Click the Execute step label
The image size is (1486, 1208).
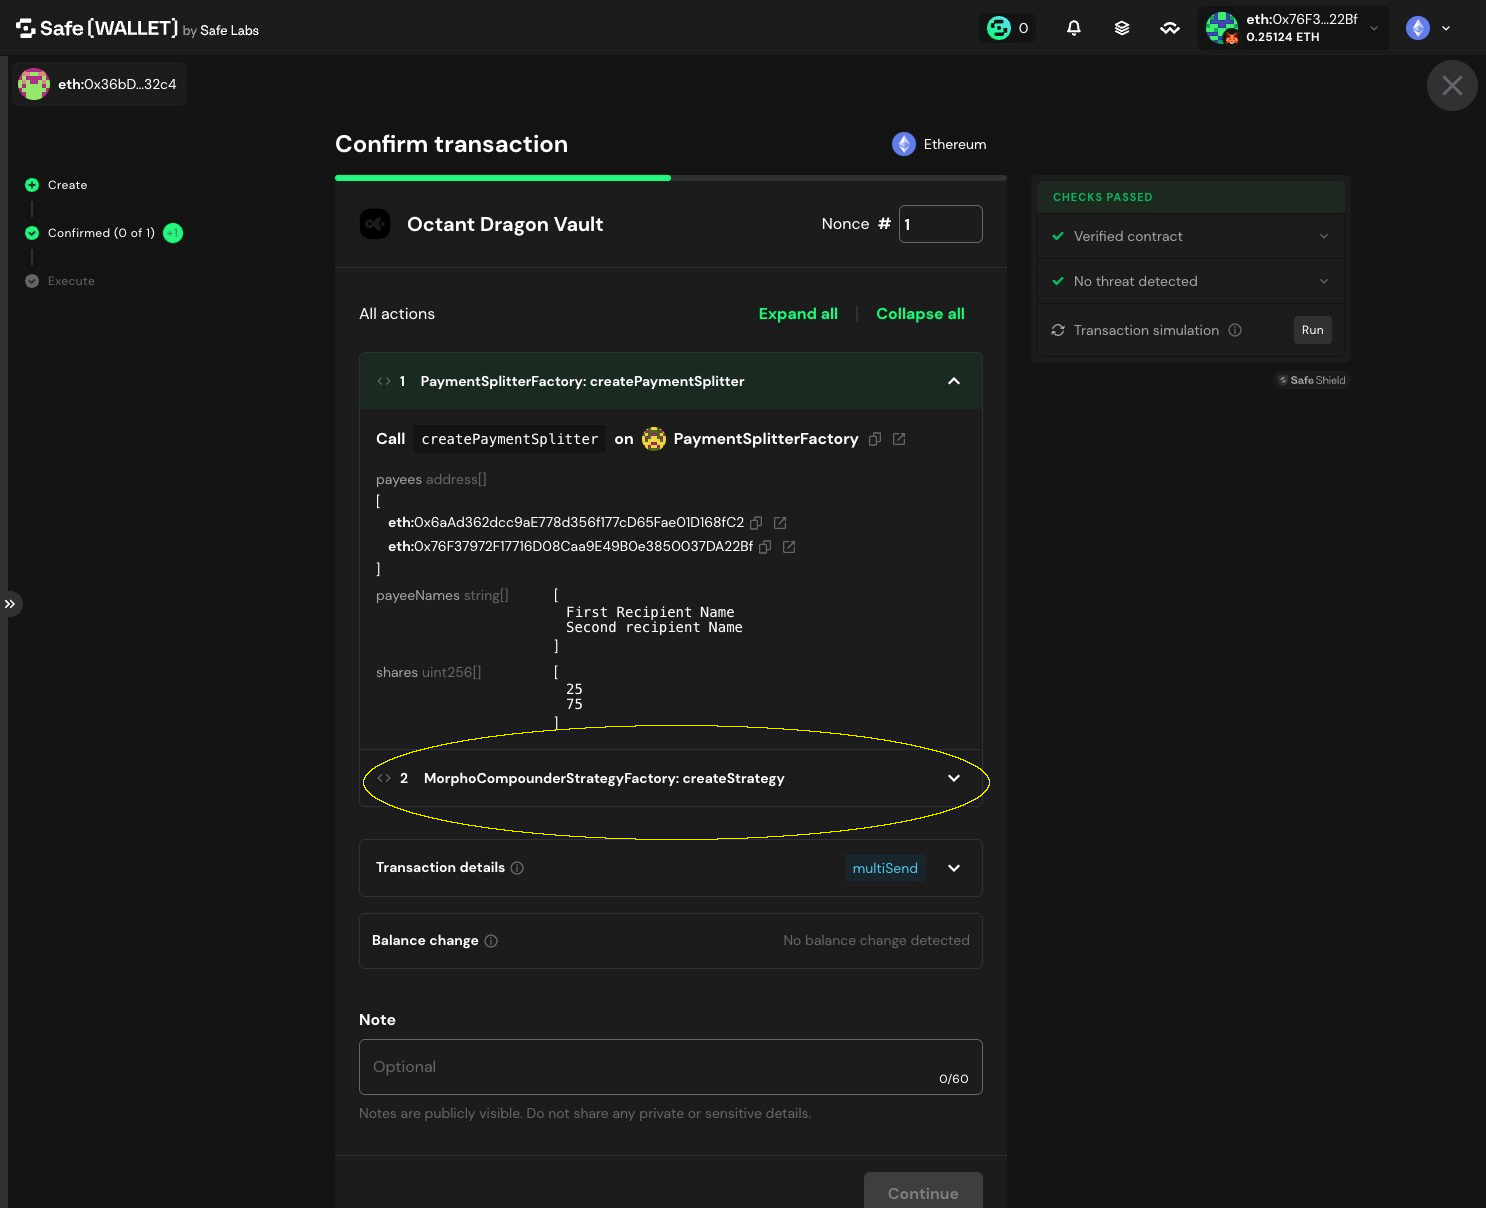[x=71, y=281]
